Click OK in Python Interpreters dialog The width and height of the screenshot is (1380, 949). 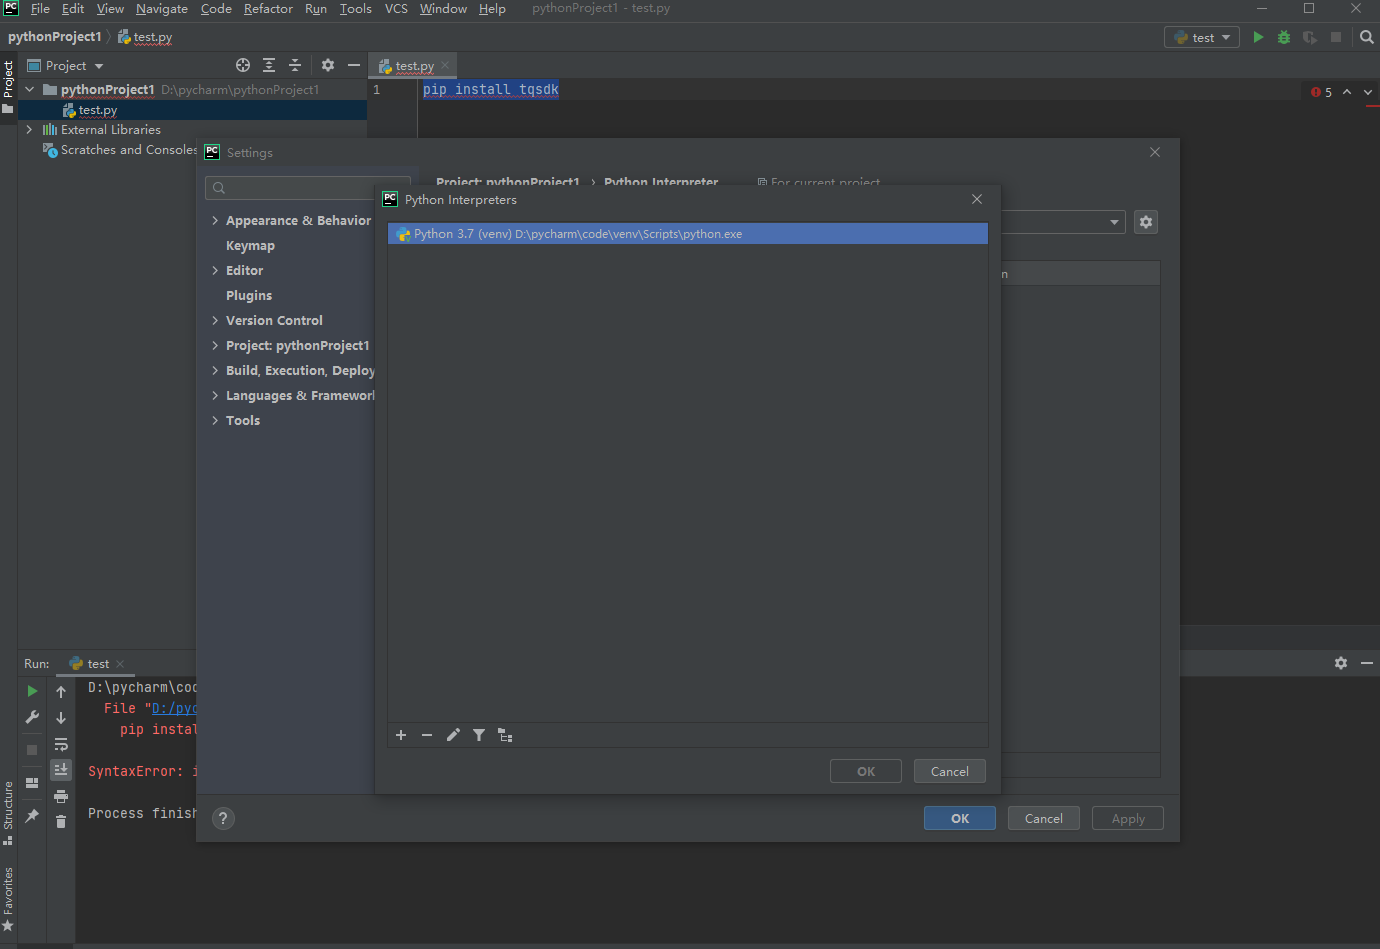coord(866,771)
